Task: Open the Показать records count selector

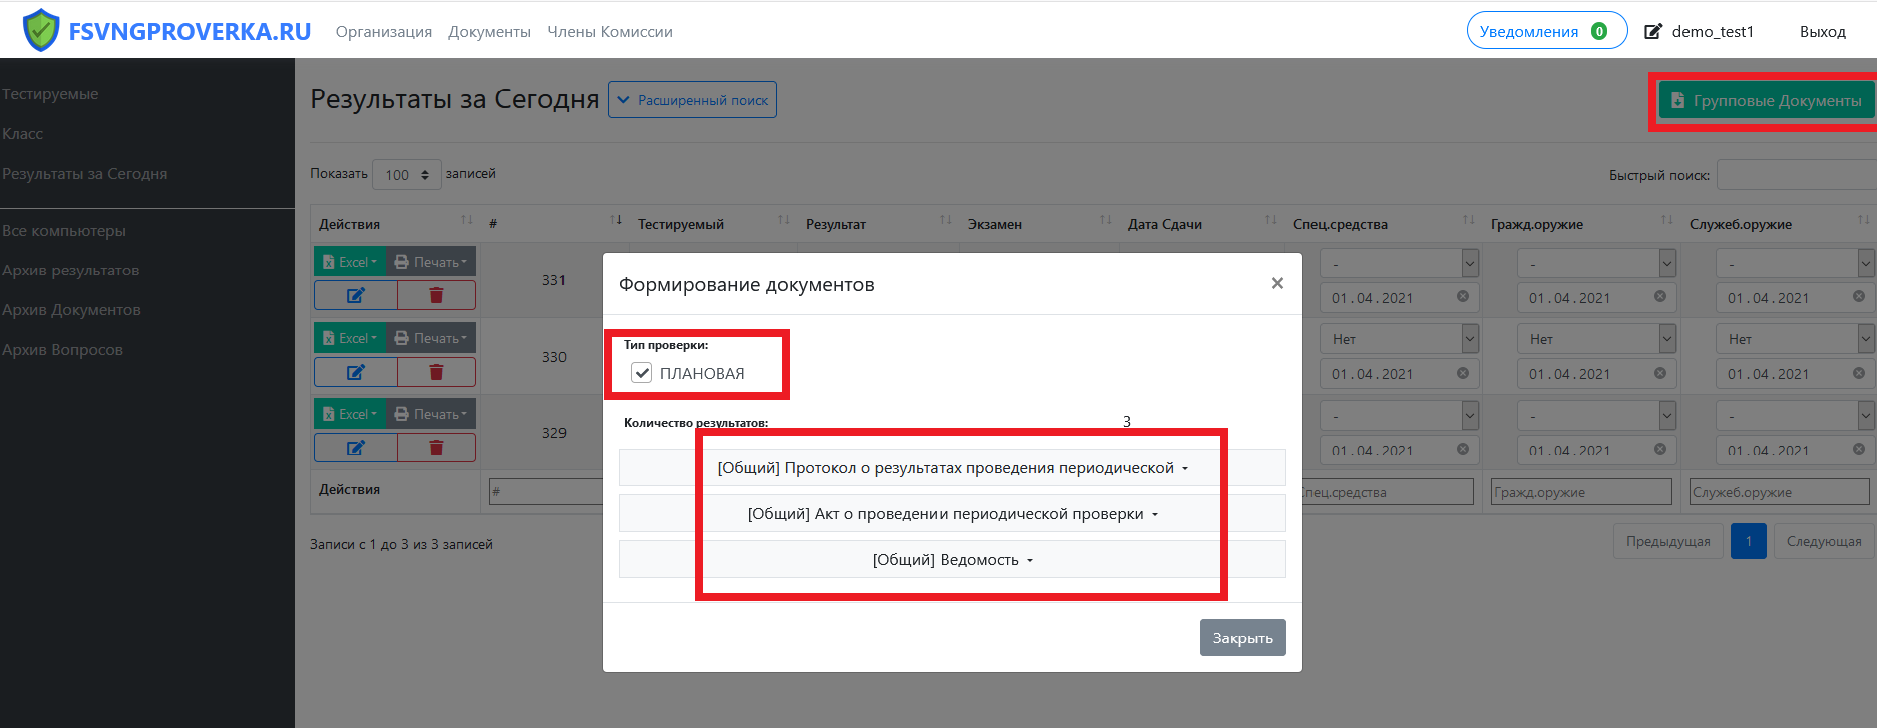Action: pyautogui.click(x=407, y=175)
